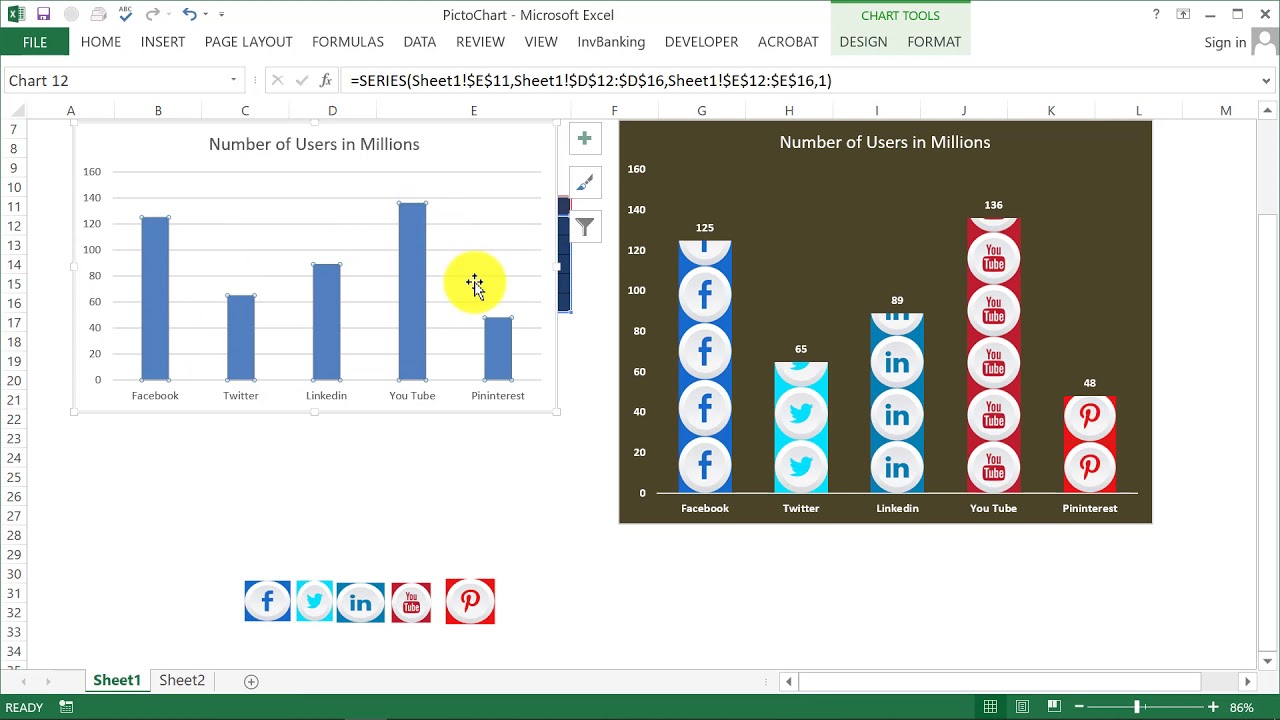Click the Insert Function fx icon
Screen dimensions: 1280x720
coord(326,80)
